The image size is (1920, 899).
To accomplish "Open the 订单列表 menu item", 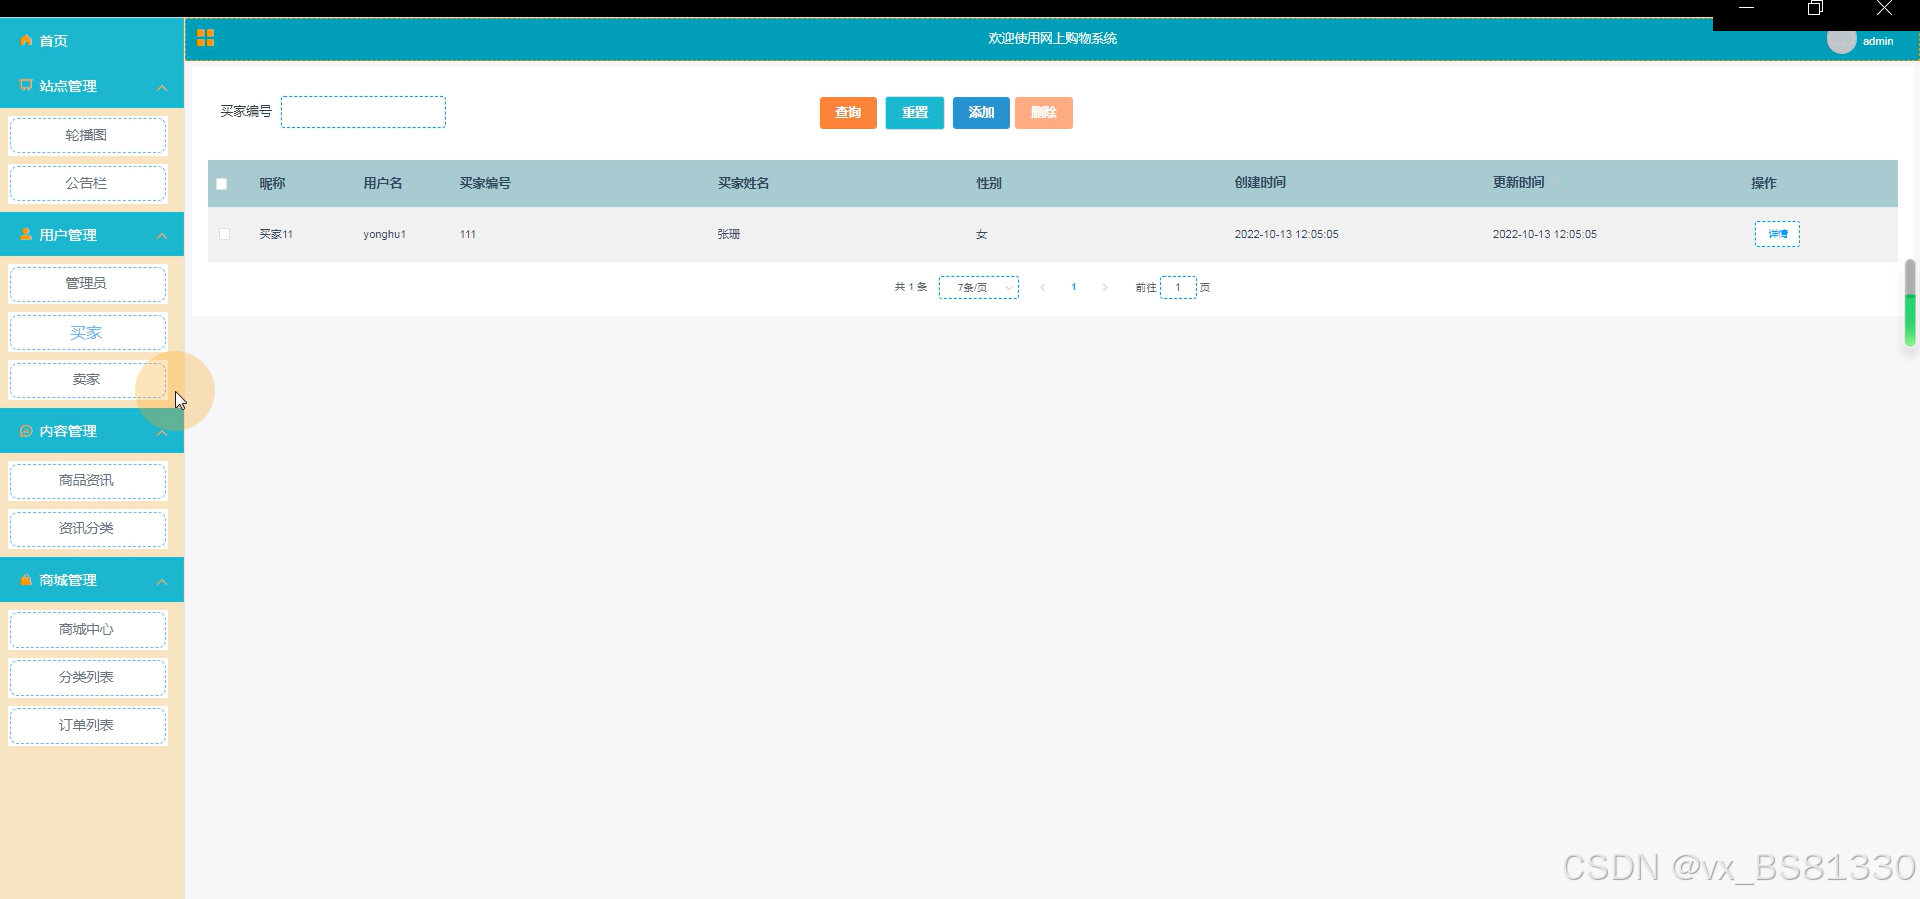I will [x=87, y=725].
